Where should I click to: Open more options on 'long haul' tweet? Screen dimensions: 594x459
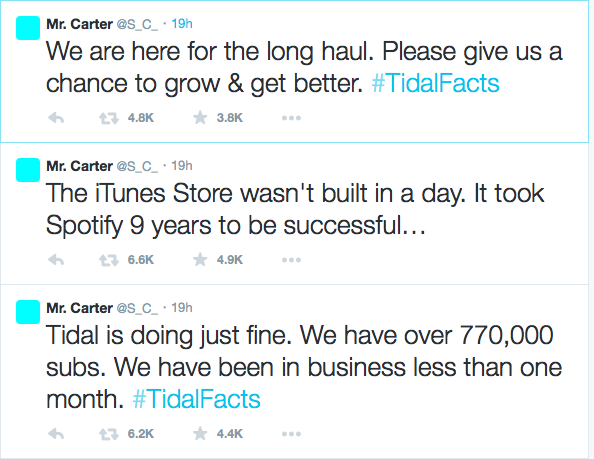point(291,118)
